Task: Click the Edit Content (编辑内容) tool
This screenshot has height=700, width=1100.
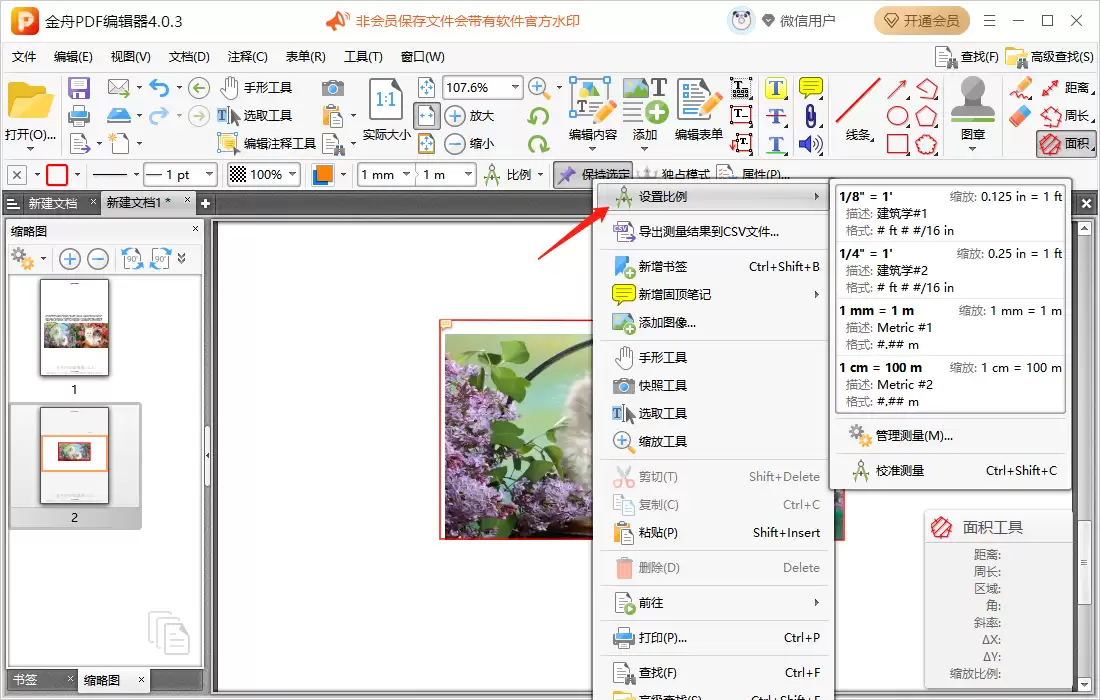Action: [x=591, y=110]
